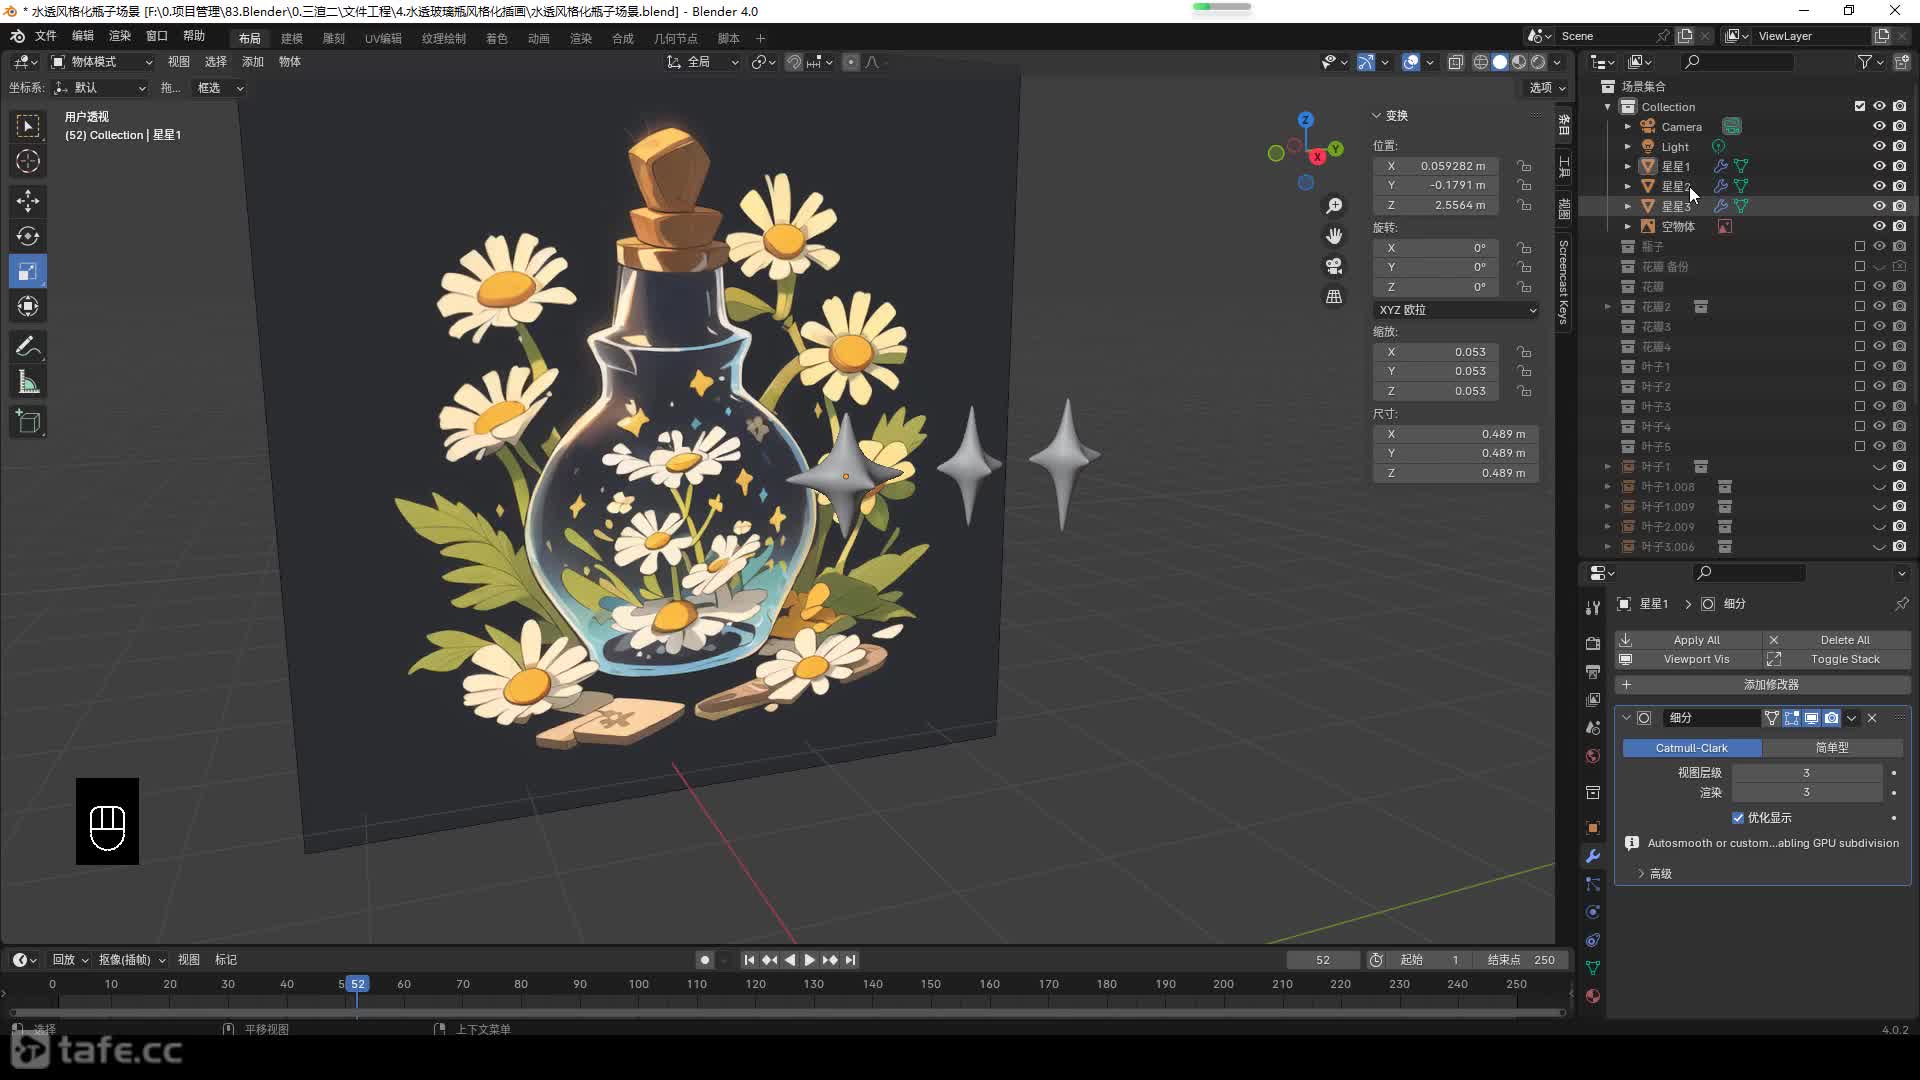Click the Delete All button

coord(1837,640)
